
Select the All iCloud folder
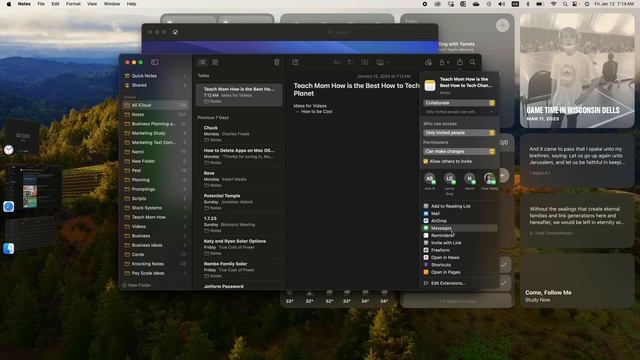pyautogui.click(x=155, y=105)
